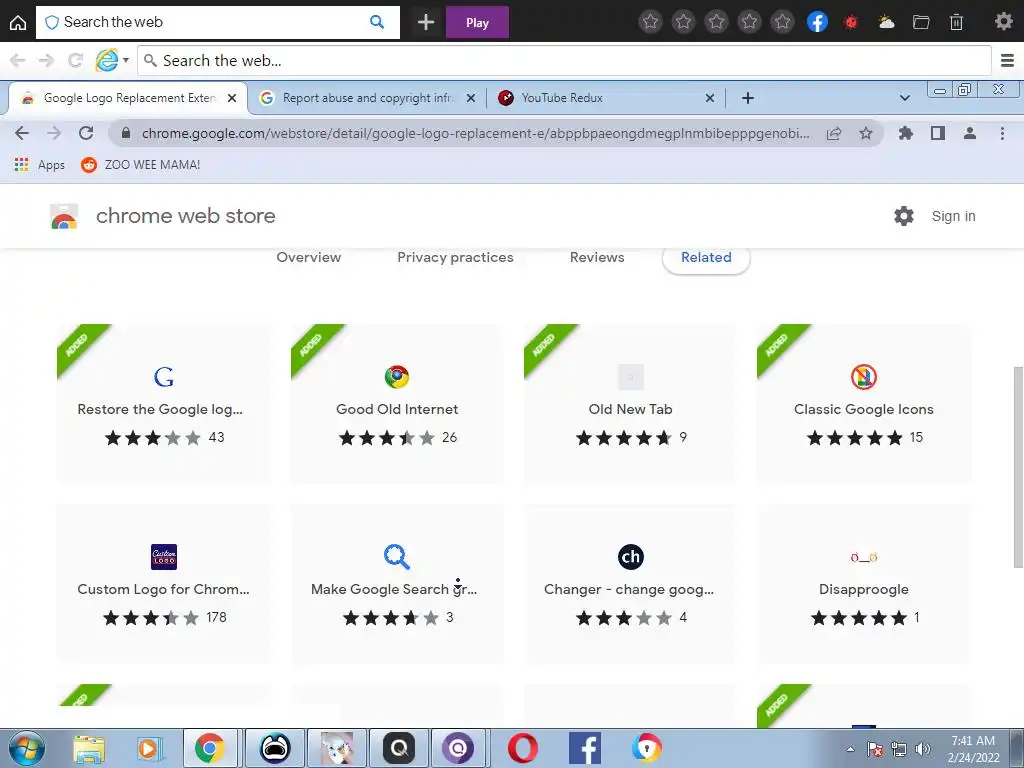Close the Report abuse tab

(x=471, y=98)
